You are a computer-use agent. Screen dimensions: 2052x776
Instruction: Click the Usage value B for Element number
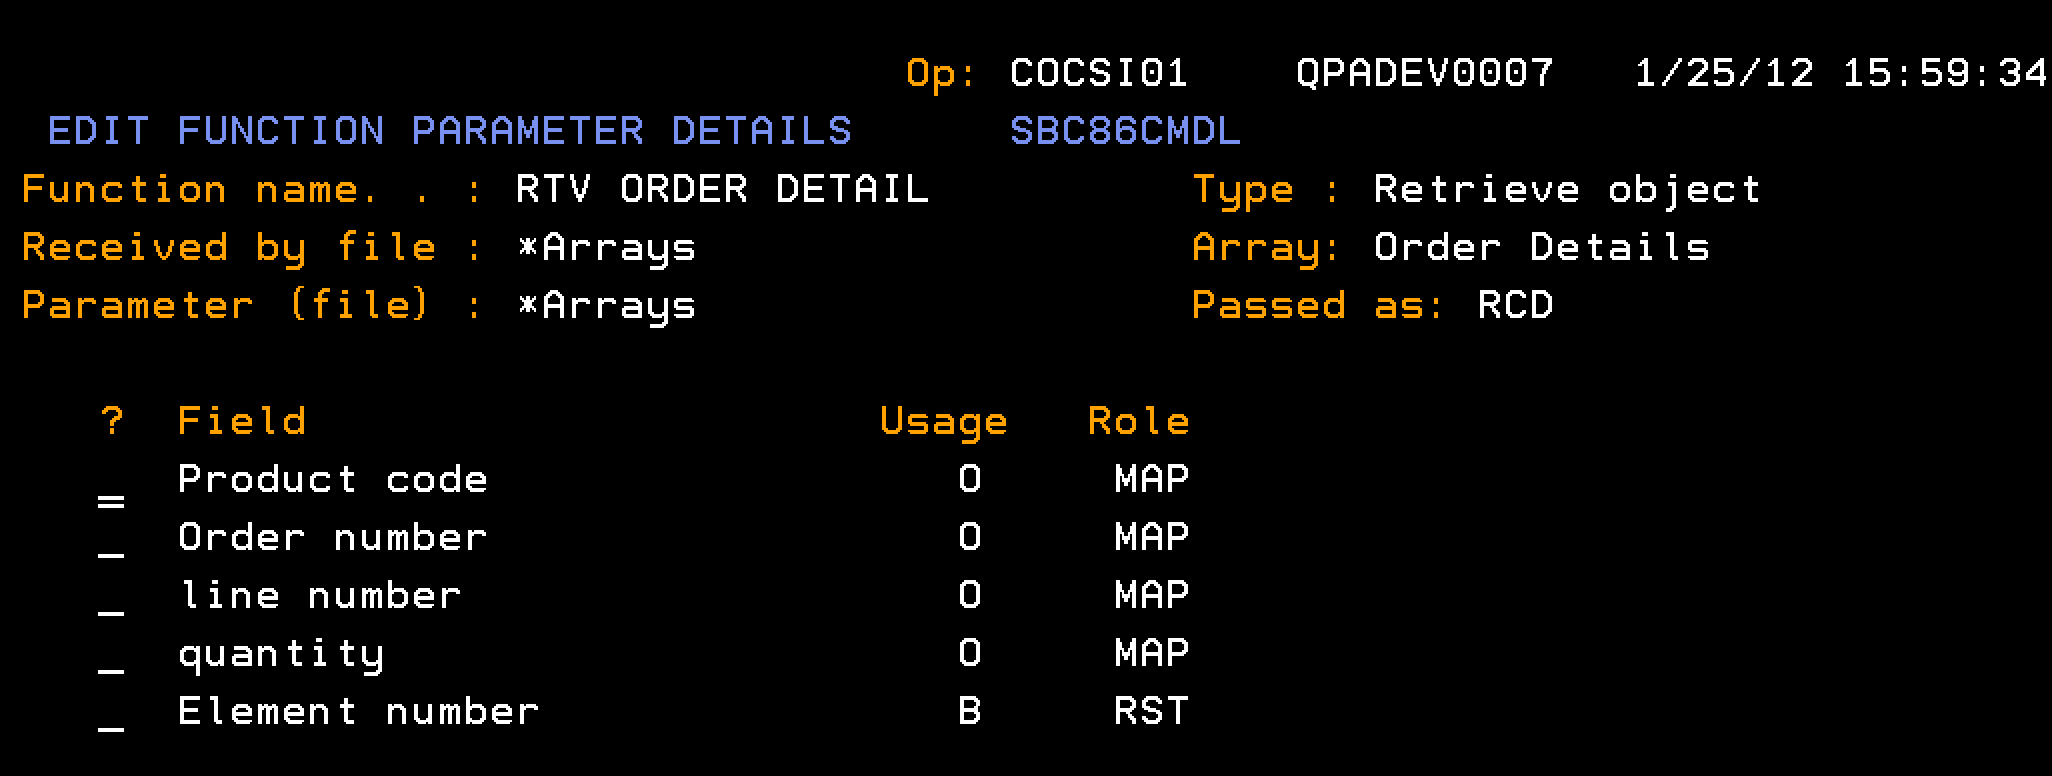point(969,712)
